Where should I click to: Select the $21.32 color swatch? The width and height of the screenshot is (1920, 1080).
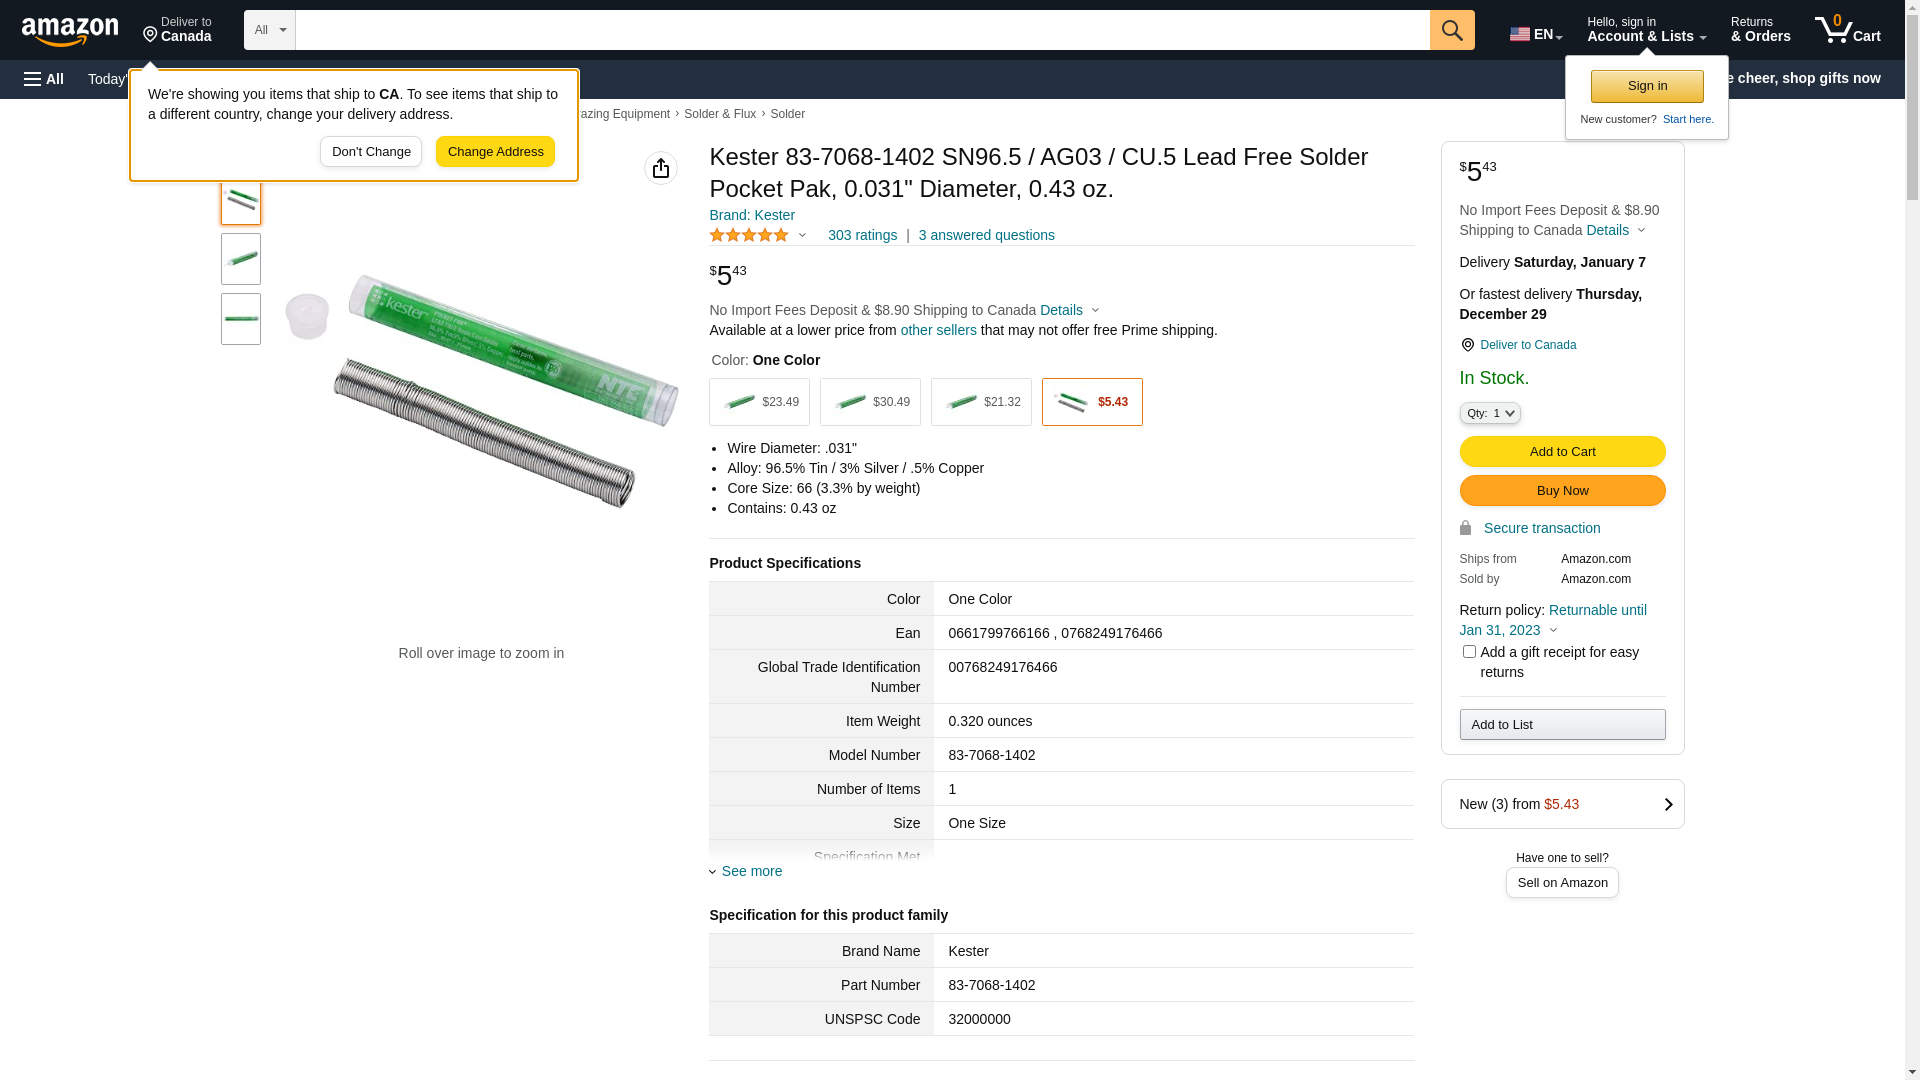pyautogui.click(x=981, y=402)
